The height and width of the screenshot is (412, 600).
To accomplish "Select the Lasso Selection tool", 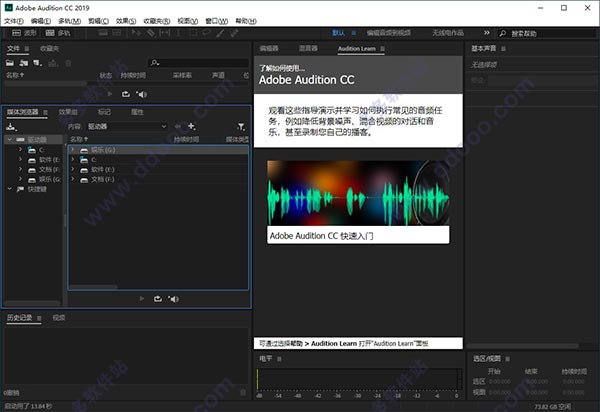I will click(206, 33).
